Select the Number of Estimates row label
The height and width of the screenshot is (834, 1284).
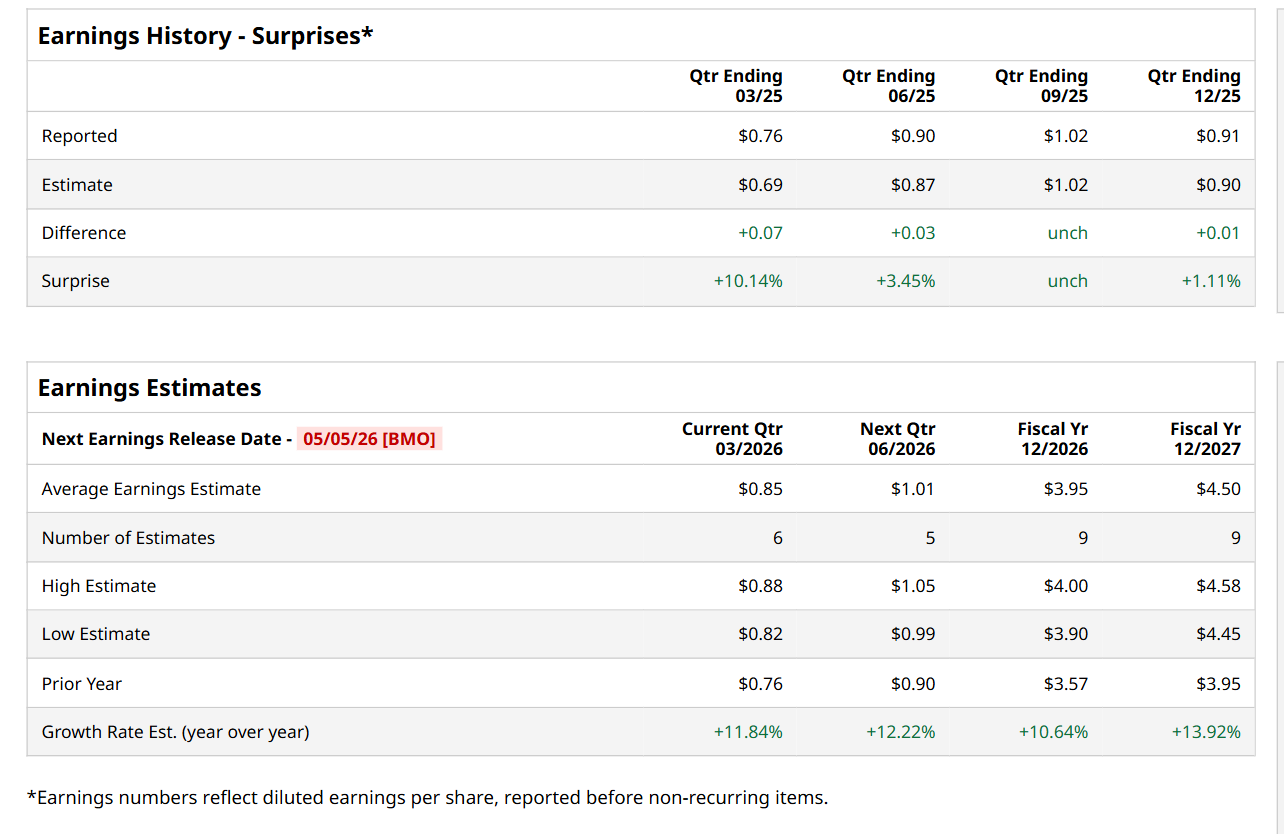pos(128,538)
